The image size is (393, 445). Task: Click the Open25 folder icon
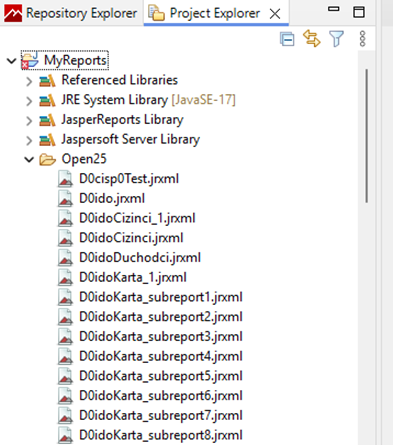pos(47,160)
